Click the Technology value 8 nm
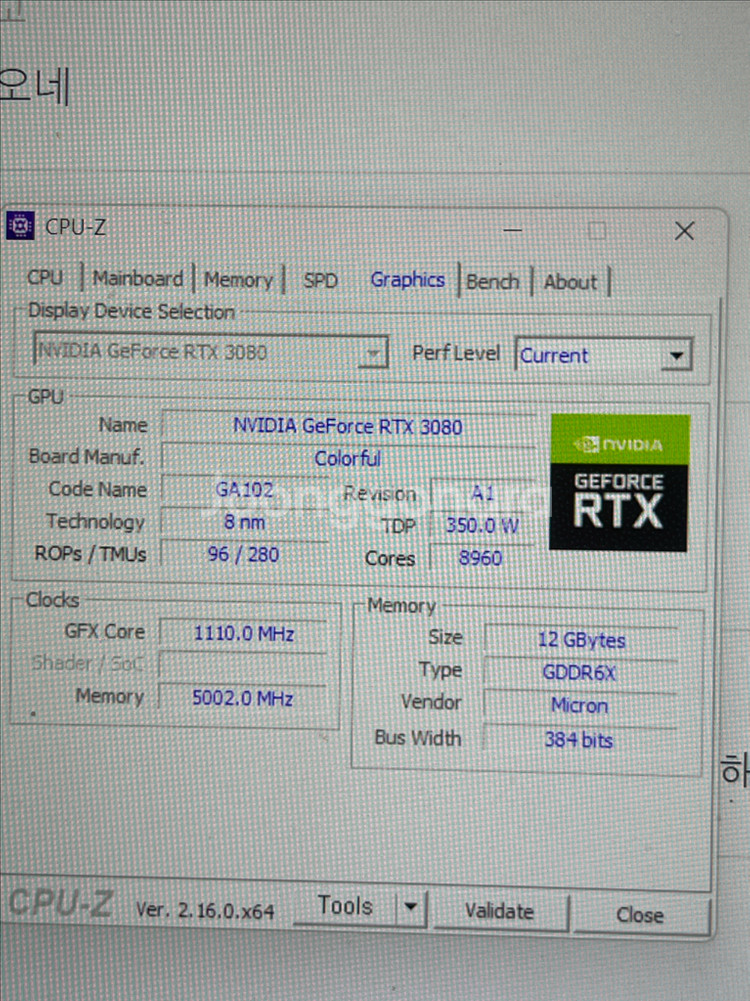This screenshot has width=750, height=1001. 244,522
